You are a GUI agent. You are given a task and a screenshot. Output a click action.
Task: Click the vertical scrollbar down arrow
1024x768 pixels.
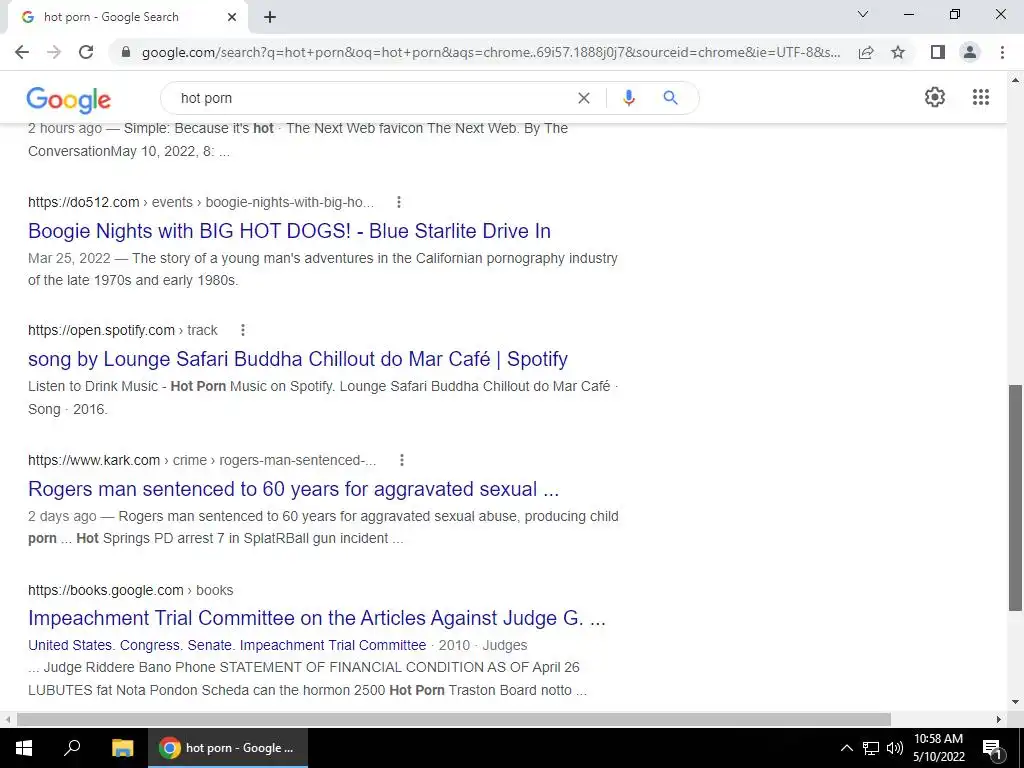pos(1015,702)
